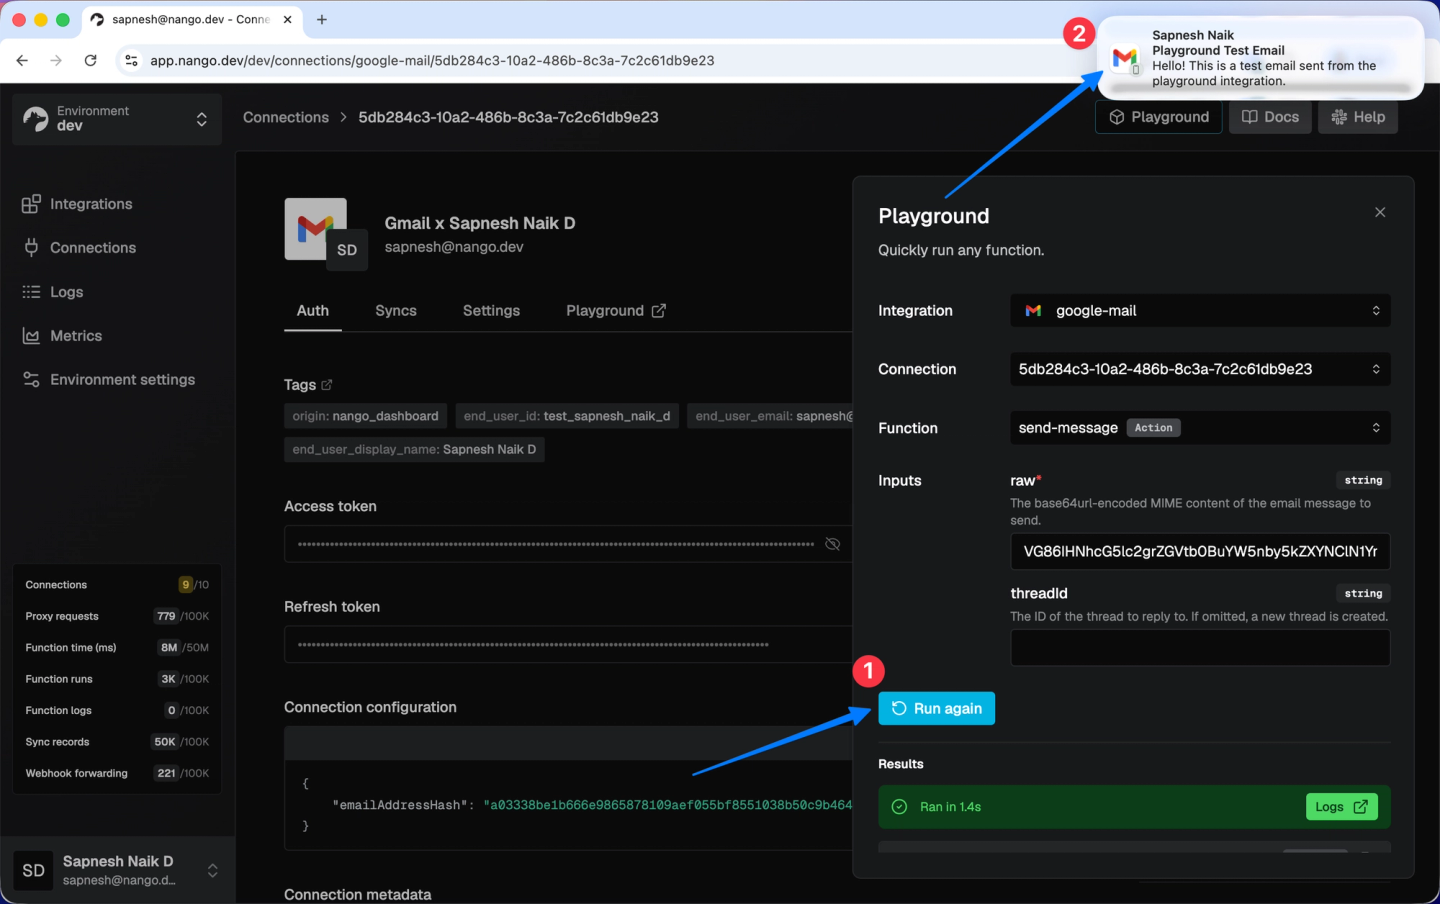This screenshot has height=904, width=1440.
Task: Reveal the access token with eye icon
Action: tap(832, 544)
